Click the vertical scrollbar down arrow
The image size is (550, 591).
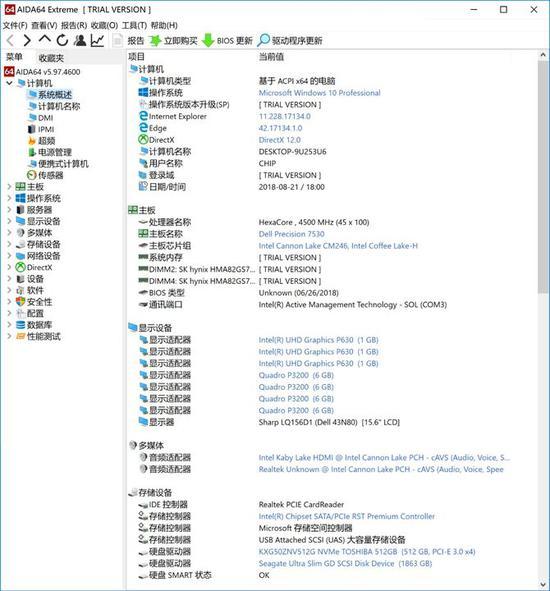(543, 585)
